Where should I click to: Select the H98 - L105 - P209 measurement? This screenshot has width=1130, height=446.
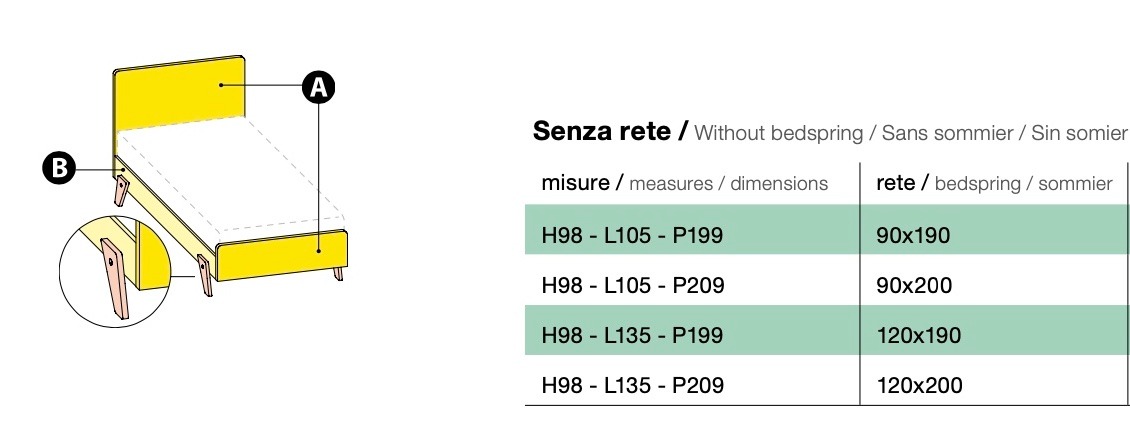click(x=632, y=286)
